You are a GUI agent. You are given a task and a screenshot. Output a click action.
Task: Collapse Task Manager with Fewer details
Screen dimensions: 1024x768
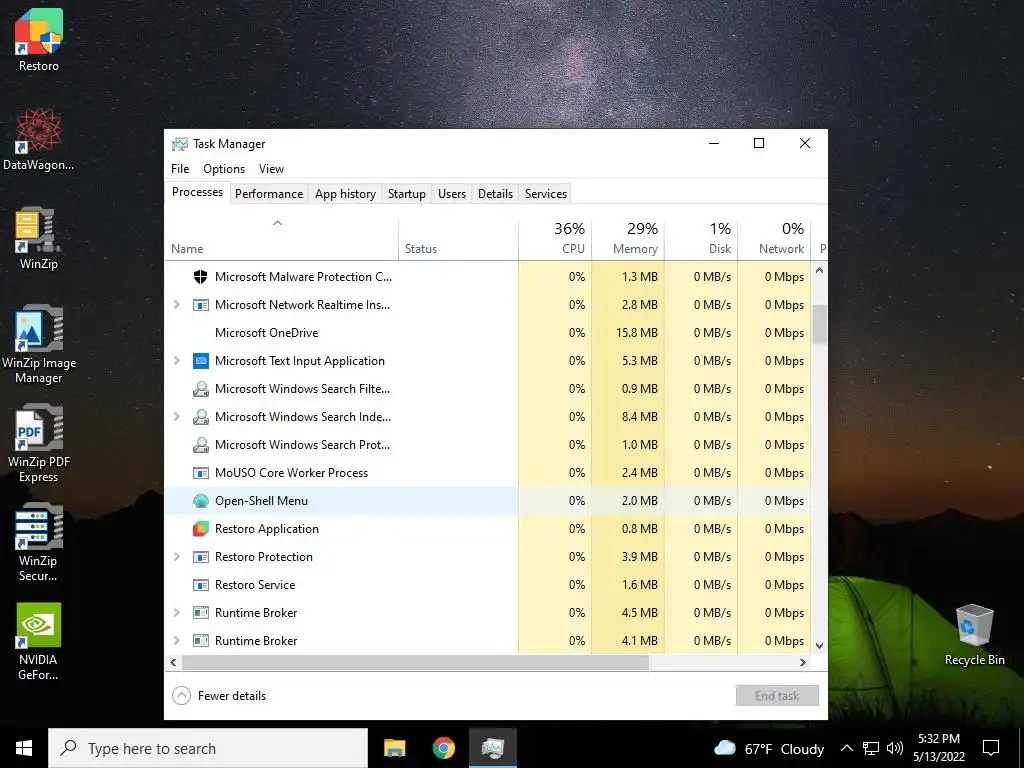point(219,696)
